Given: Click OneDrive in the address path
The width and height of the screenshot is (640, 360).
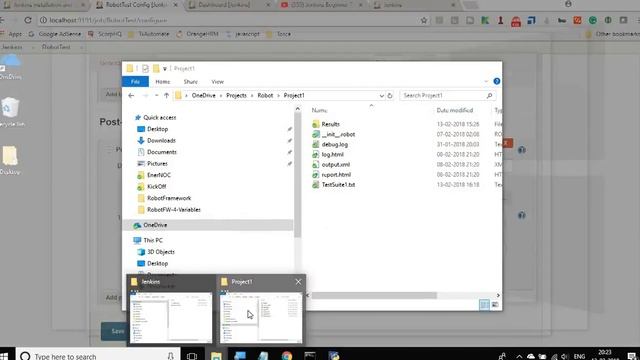Looking at the screenshot, I should tap(204, 96).
